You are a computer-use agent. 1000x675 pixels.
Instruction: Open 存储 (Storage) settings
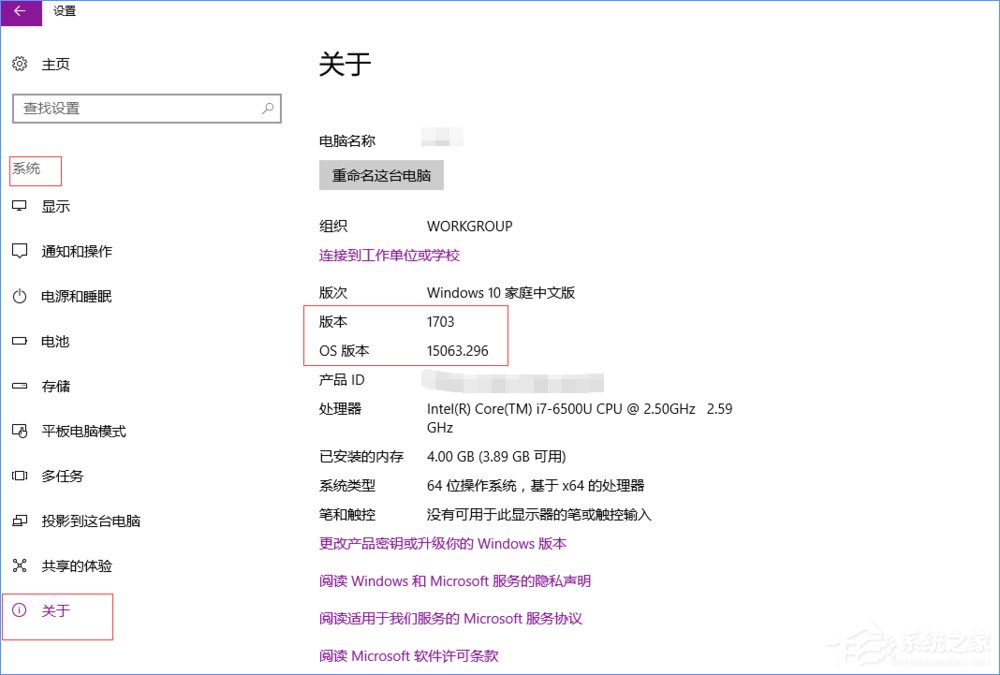click(x=55, y=386)
